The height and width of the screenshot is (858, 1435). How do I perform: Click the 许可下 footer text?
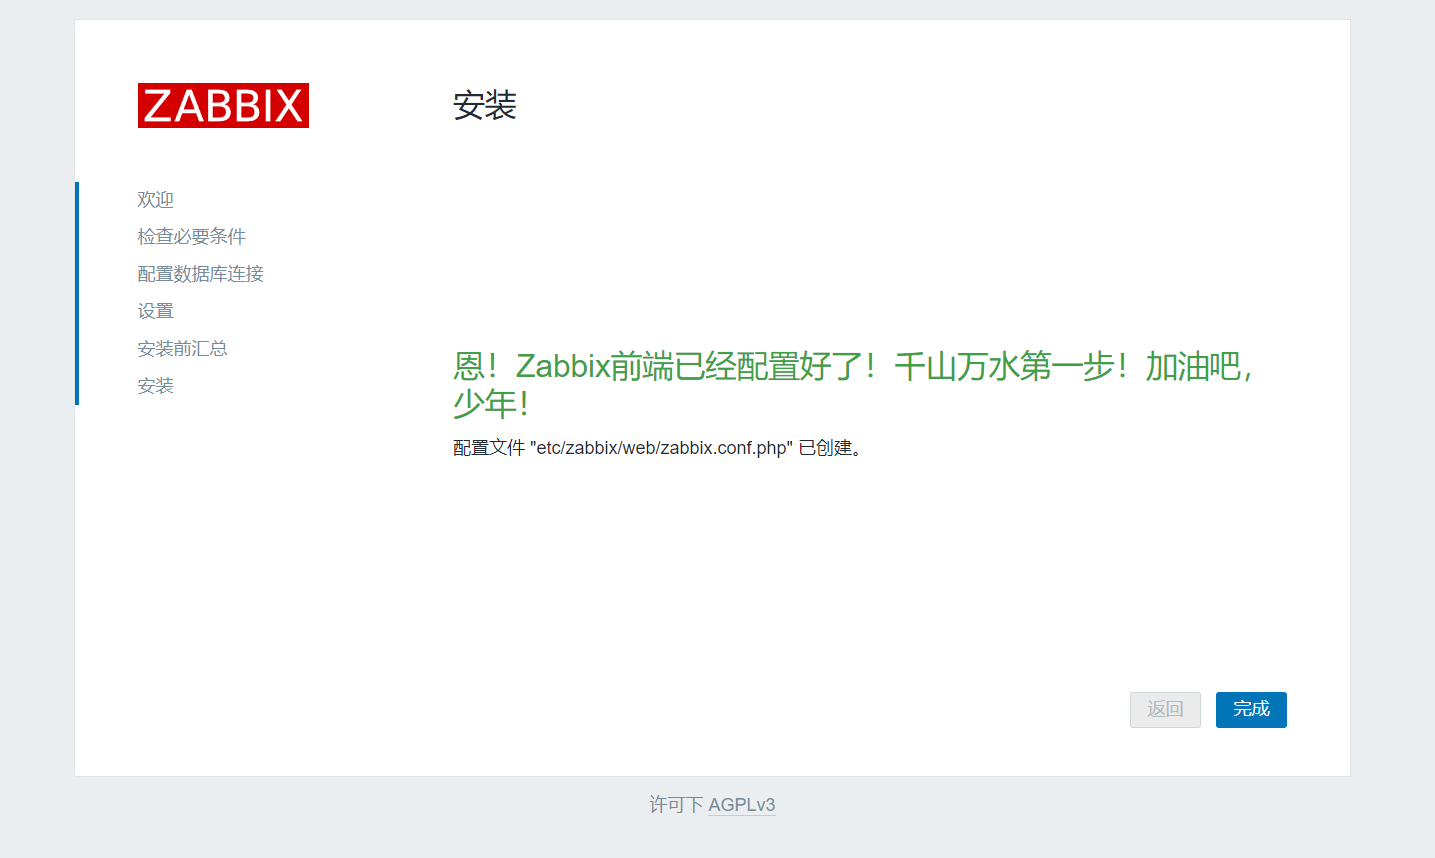click(x=676, y=805)
